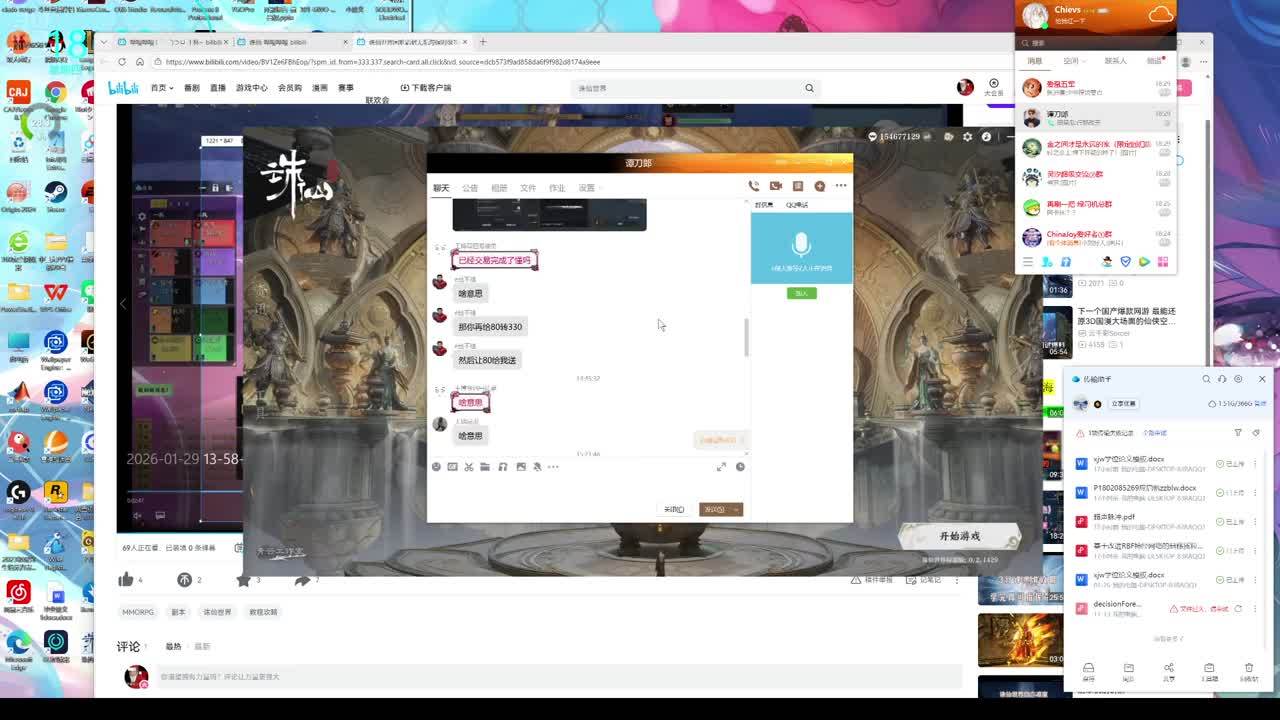The width and height of the screenshot is (1280, 720).
Task: Open the transfer helper settings gear
Action: (x=1238, y=379)
